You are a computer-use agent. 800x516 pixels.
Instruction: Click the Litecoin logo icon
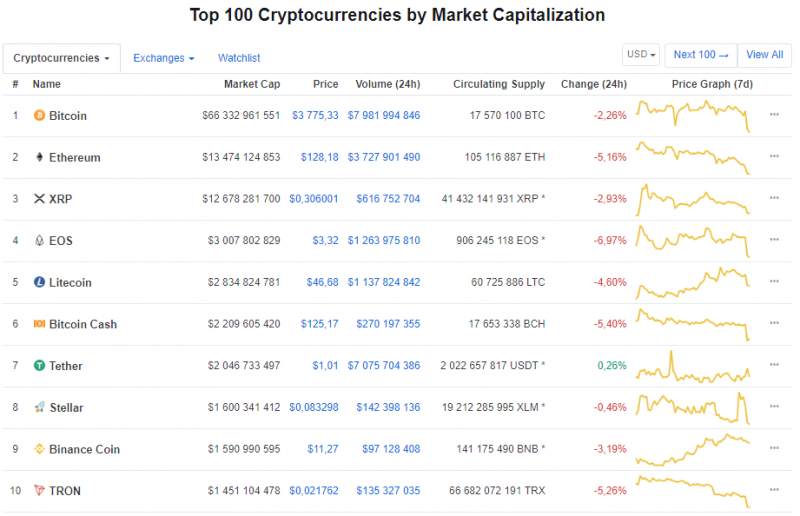(40, 283)
